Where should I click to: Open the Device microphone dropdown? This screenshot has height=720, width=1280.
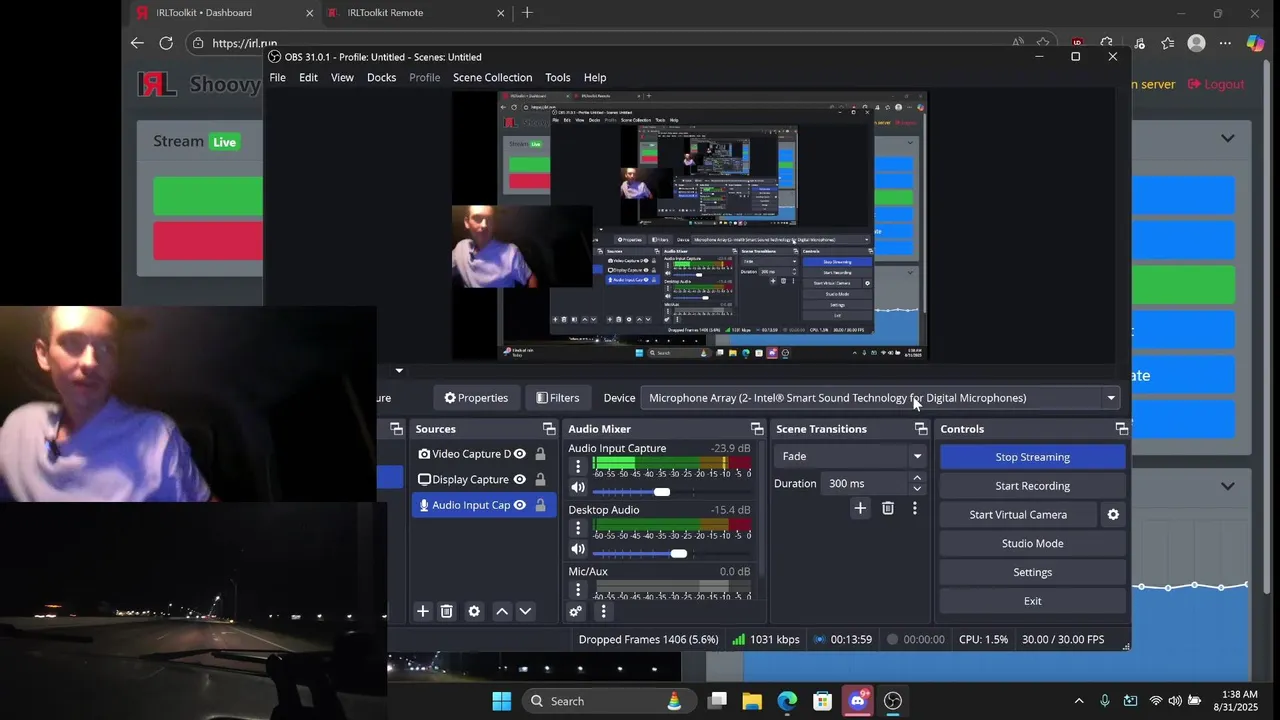pyautogui.click(x=880, y=398)
